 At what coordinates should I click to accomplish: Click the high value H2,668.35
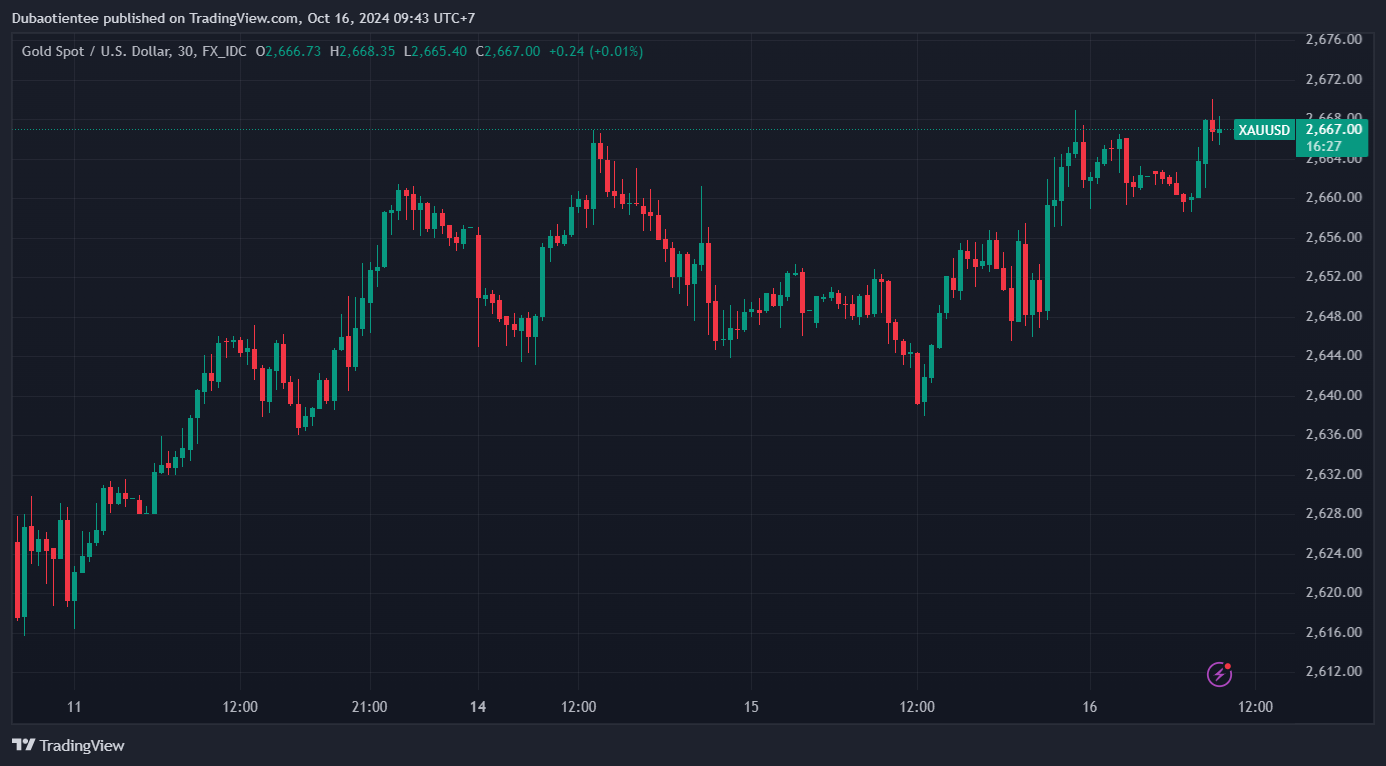click(362, 51)
